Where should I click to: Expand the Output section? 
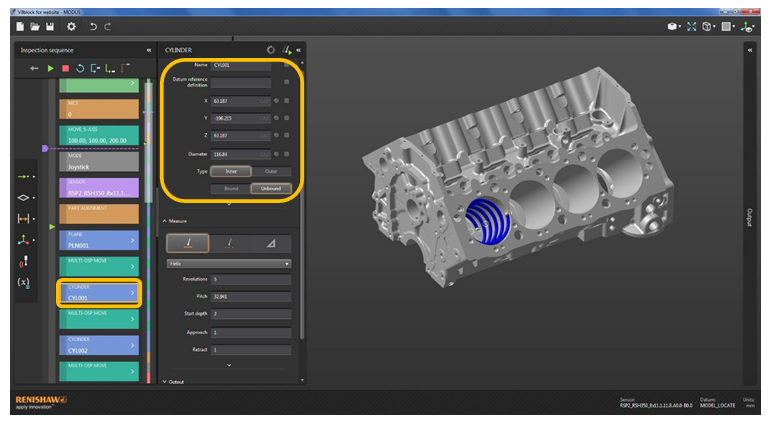point(176,381)
